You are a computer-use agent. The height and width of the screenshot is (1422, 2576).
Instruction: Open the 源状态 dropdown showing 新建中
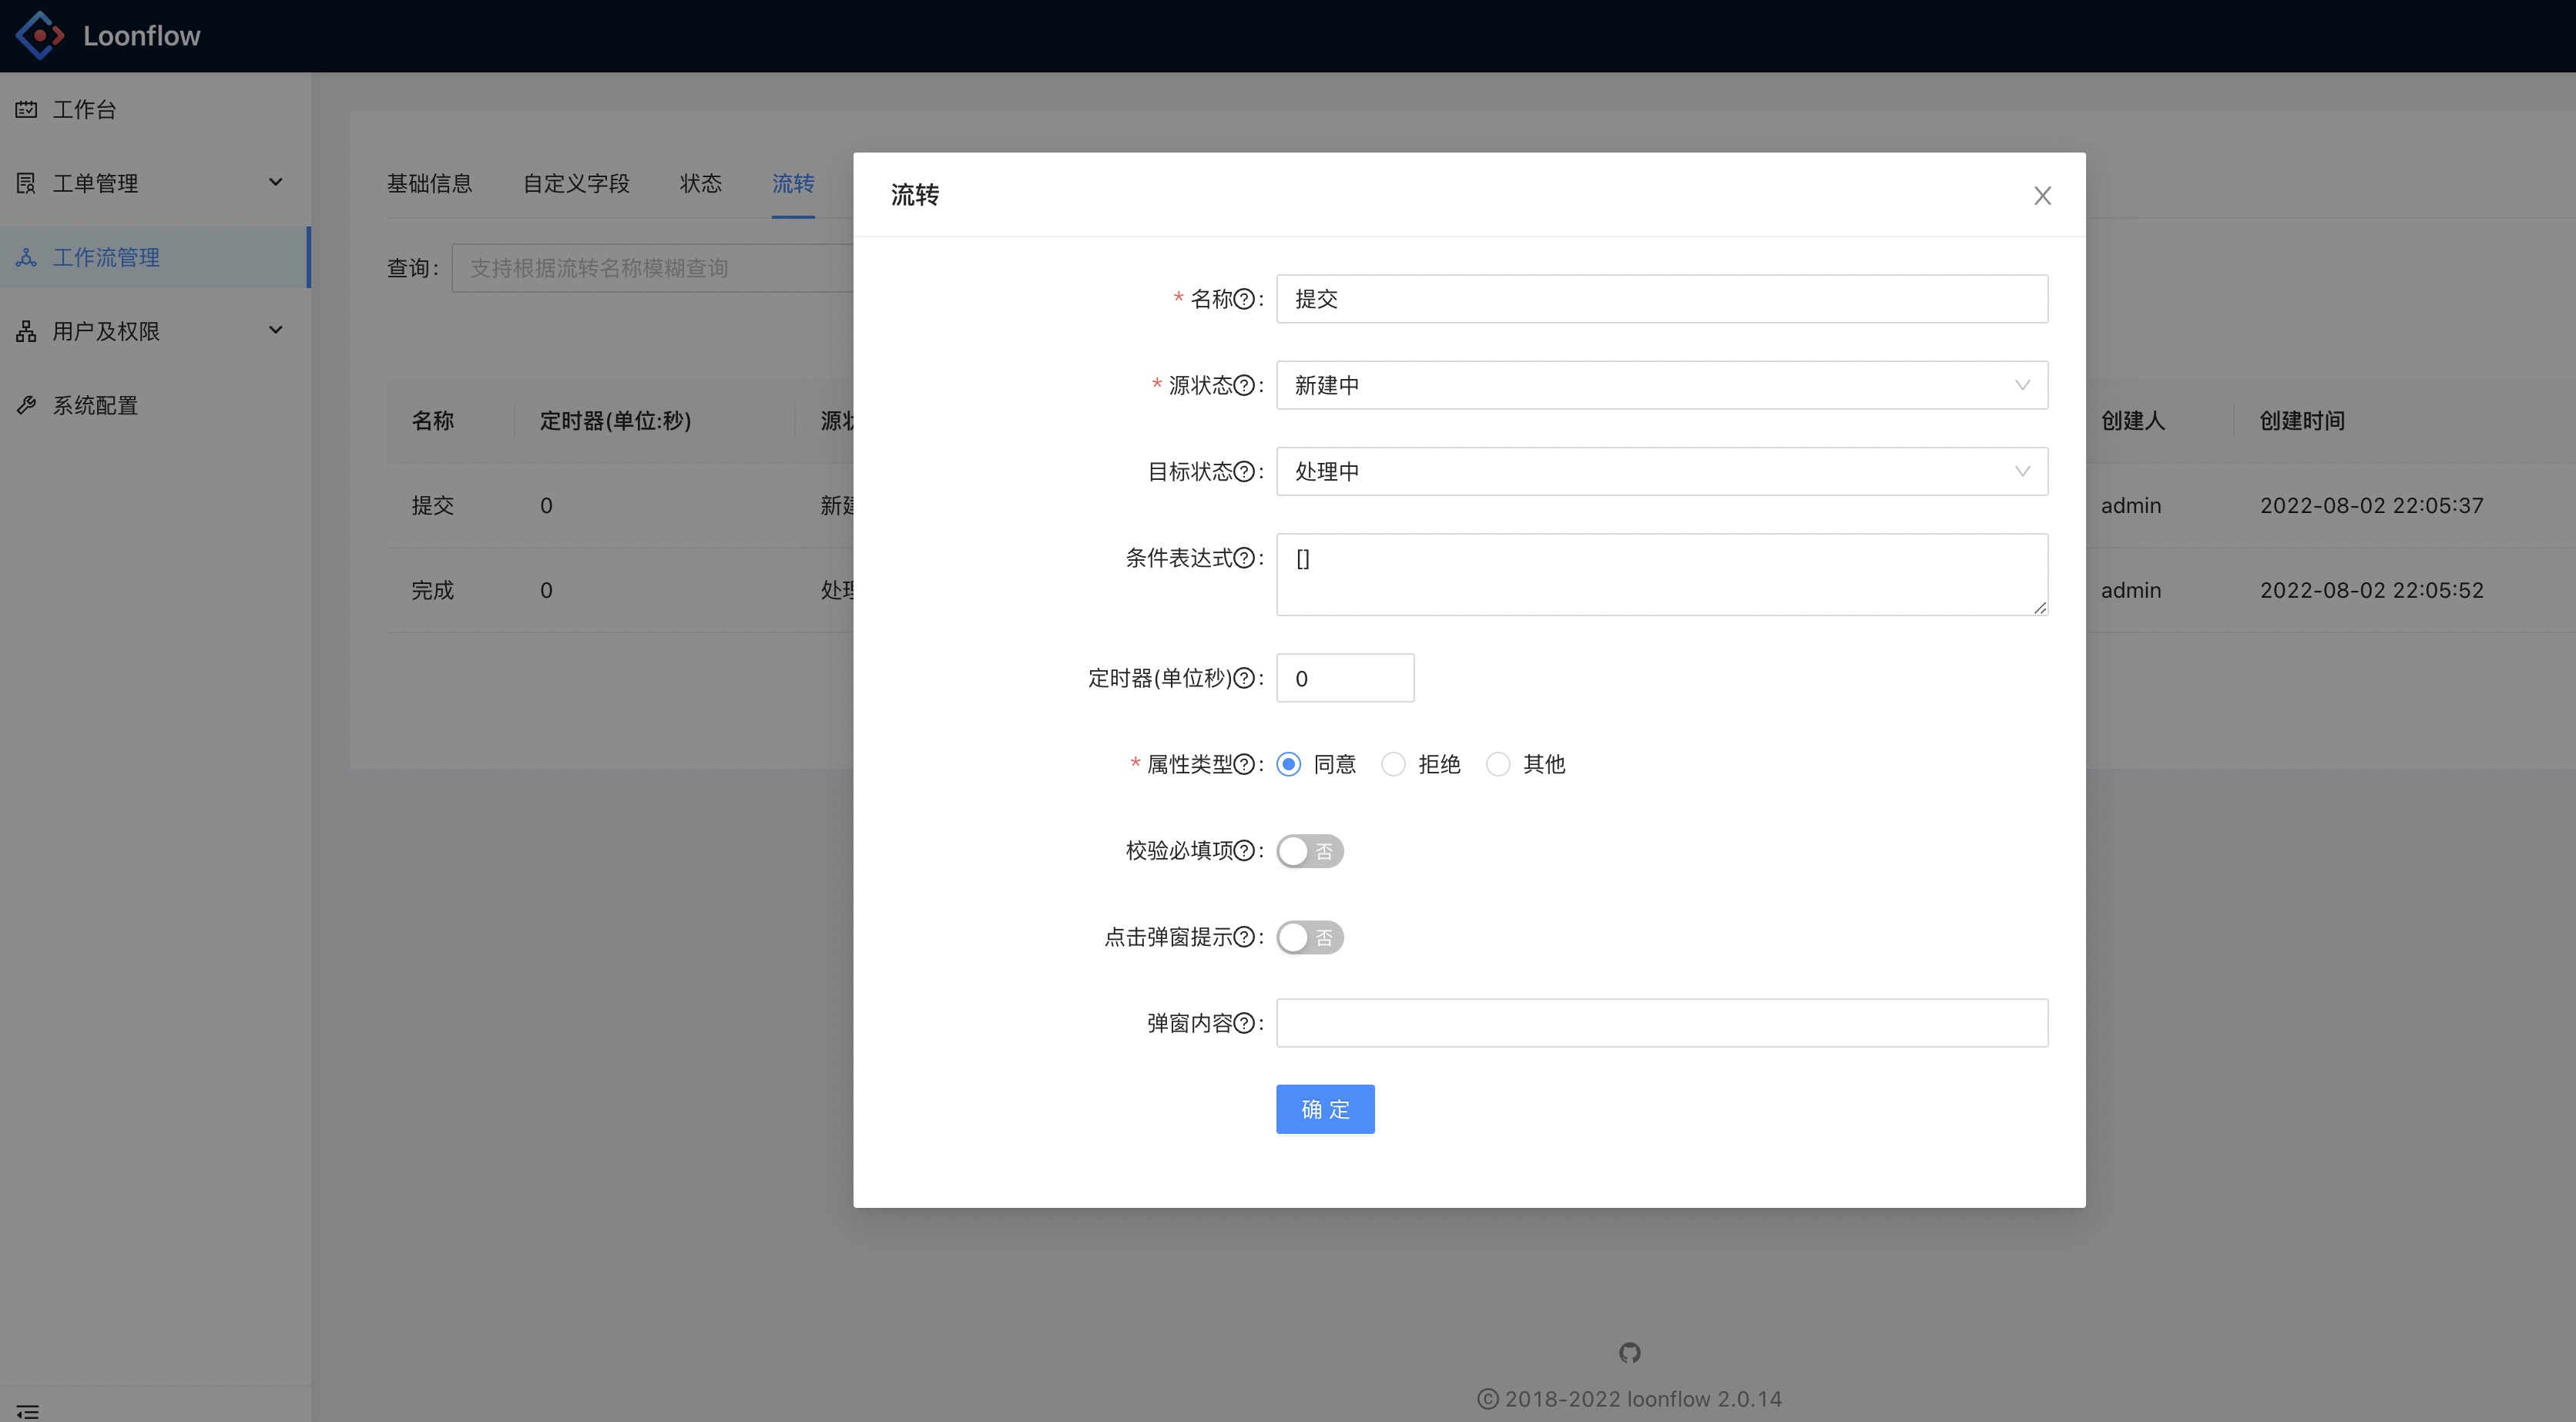pyautogui.click(x=1662, y=385)
